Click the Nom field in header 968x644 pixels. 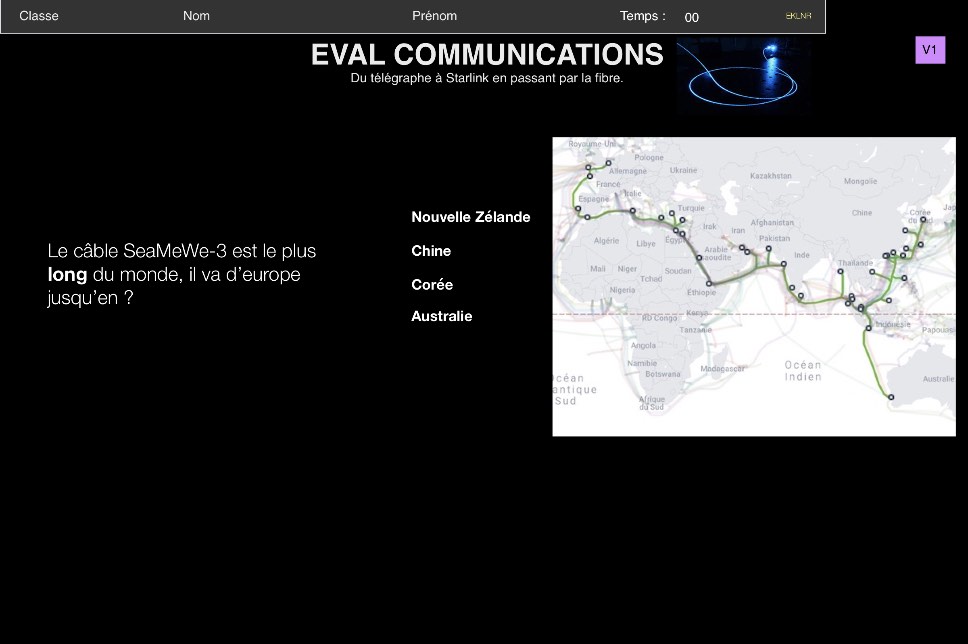point(196,16)
